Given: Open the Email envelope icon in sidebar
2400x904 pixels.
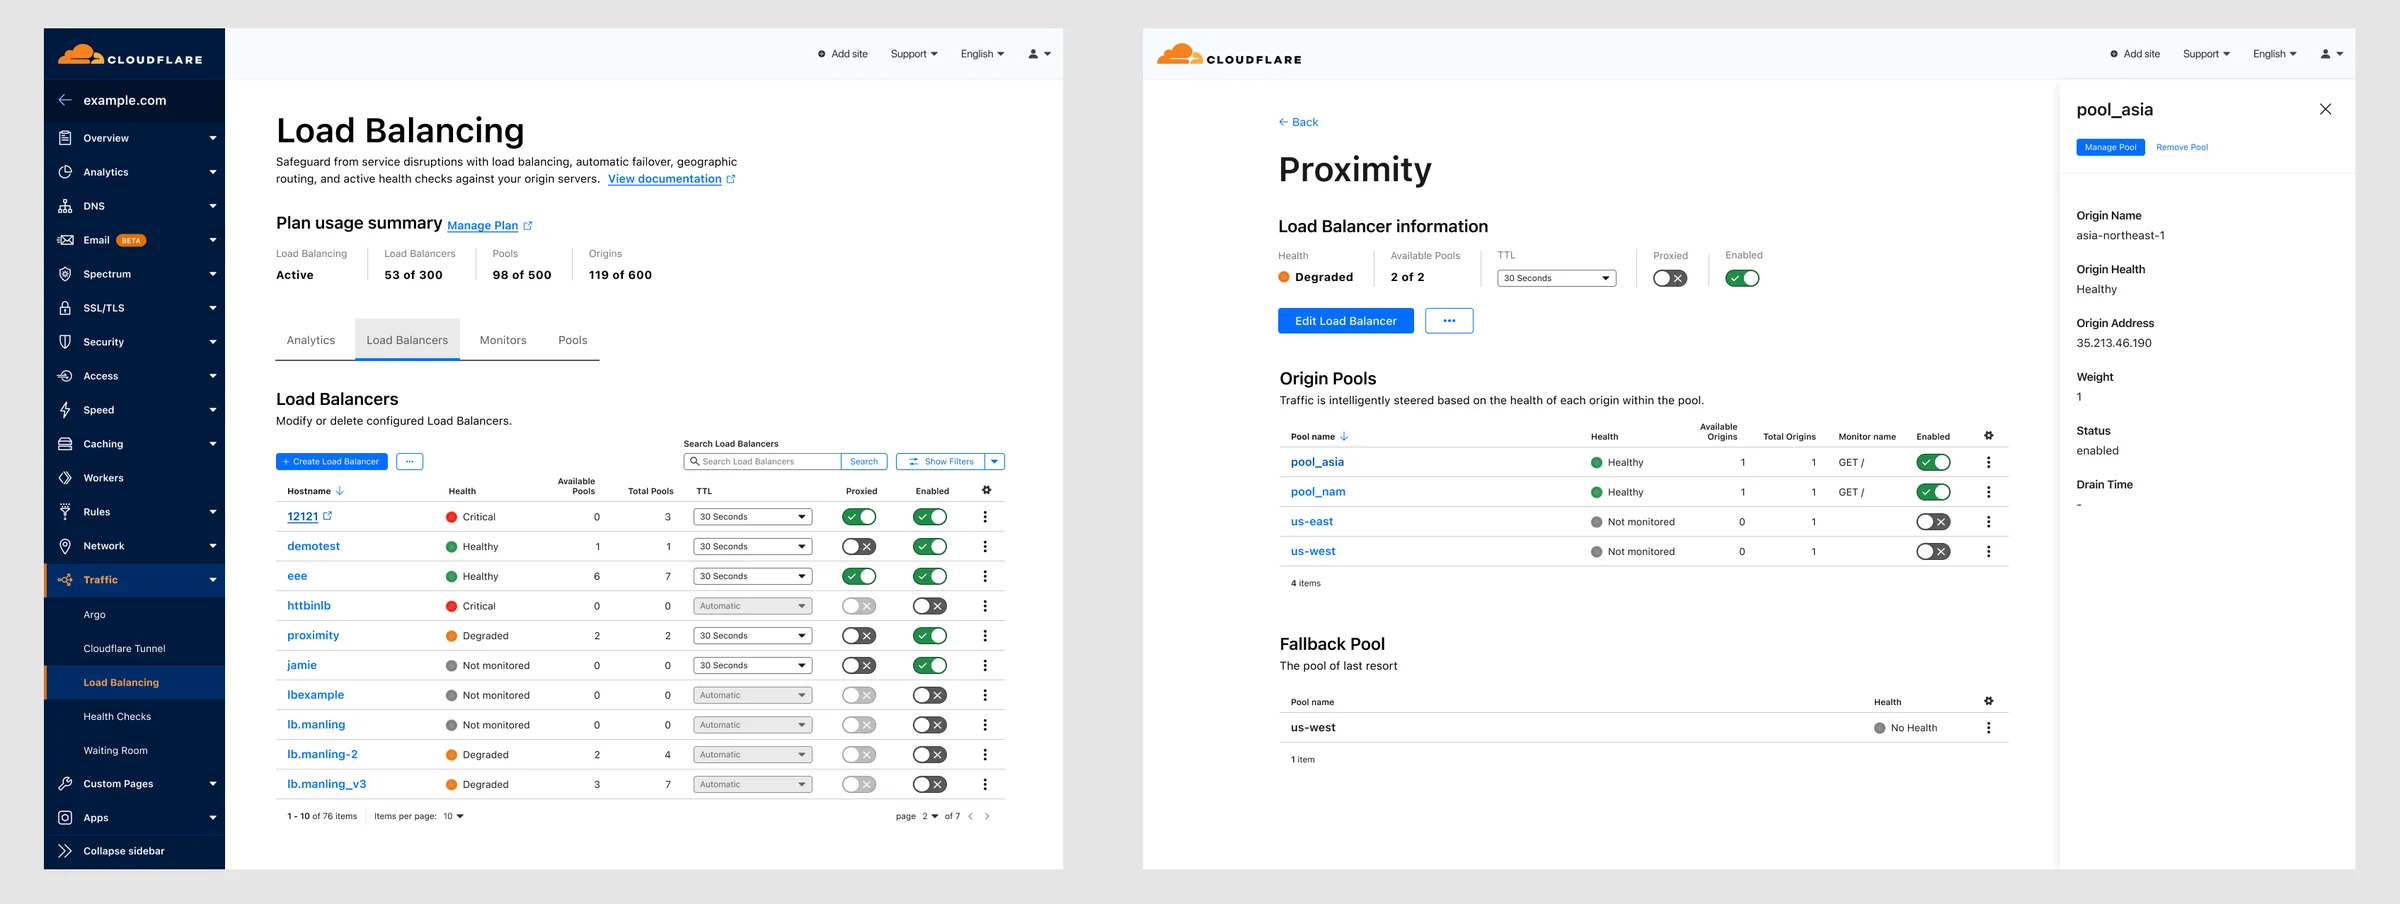Looking at the screenshot, I should [x=65, y=240].
